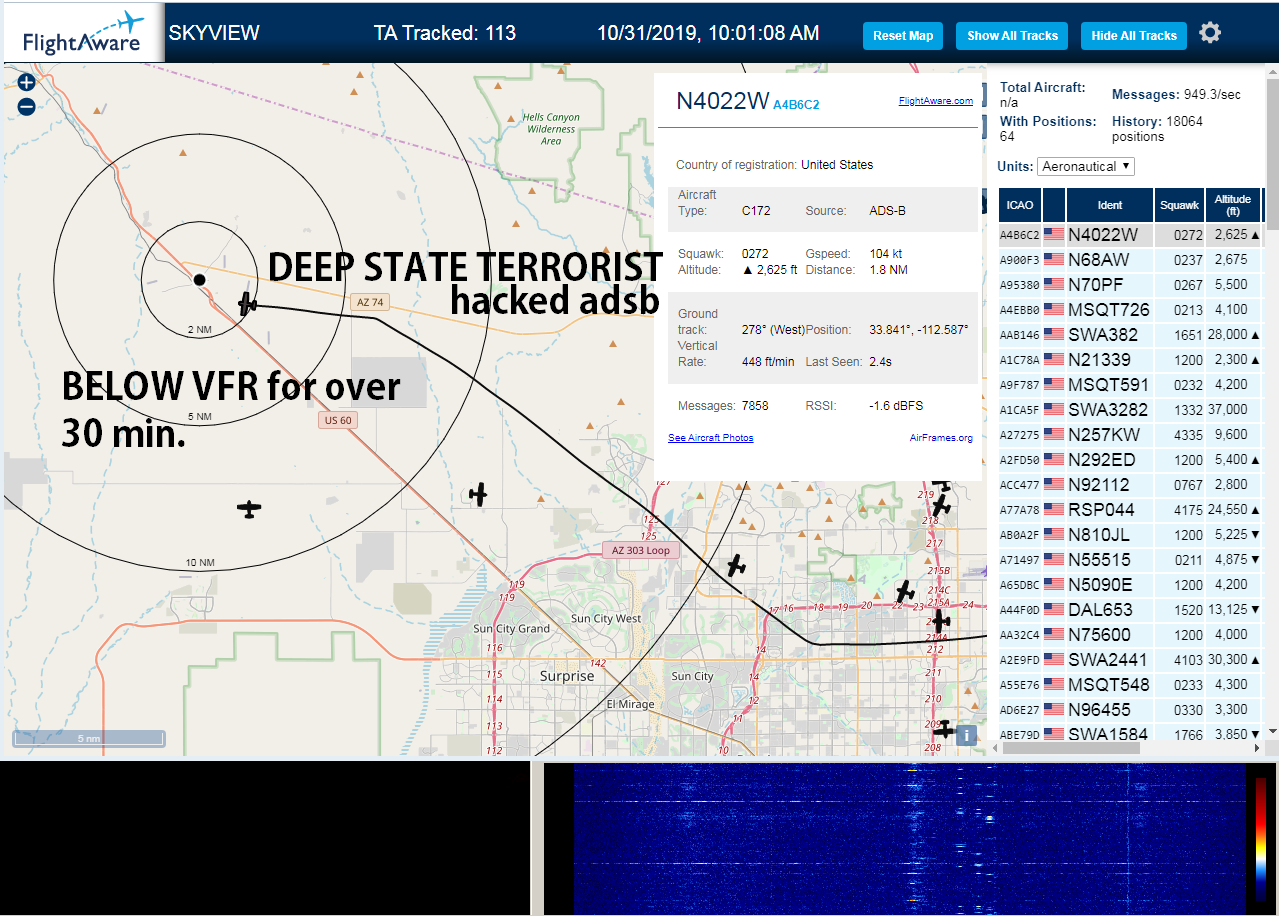The image size is (1279, 917).
Task: Click the receiver site dot at range ring center
Action: tap(200, 279)
